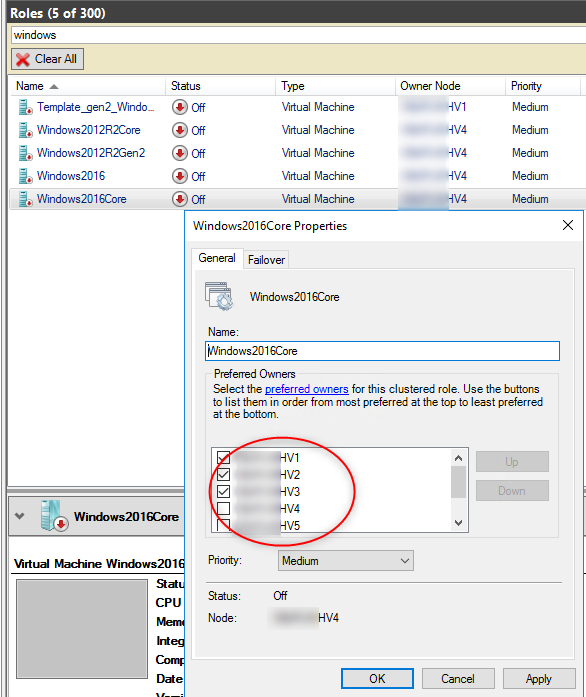The image size is (586, 697).
Task: Open the Priority dropdown set to Medium
Action: tap(345, 561)
